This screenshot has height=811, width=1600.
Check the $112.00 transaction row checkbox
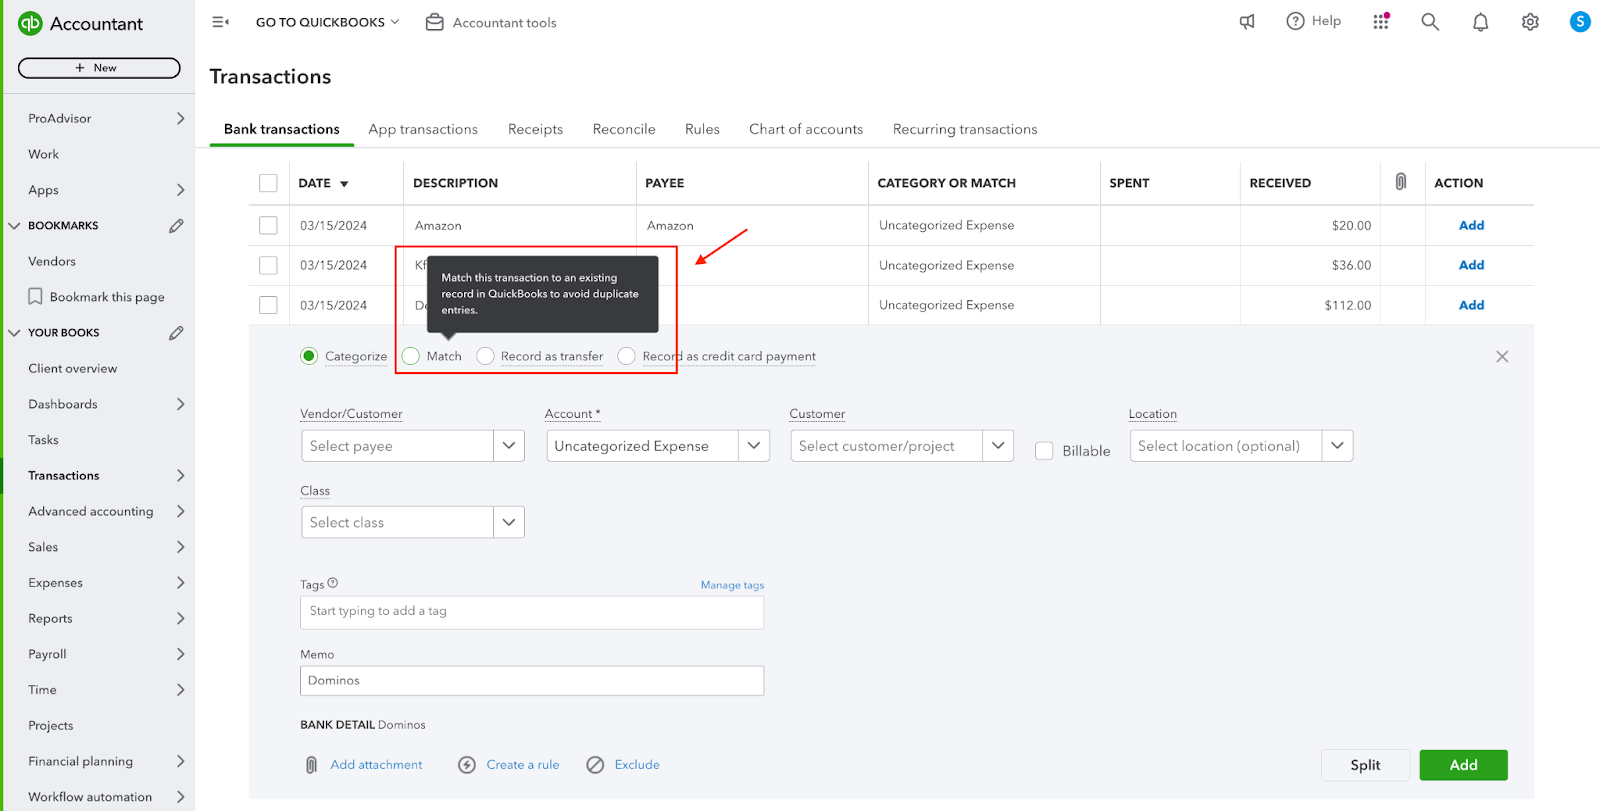click(x=268, y=305)
